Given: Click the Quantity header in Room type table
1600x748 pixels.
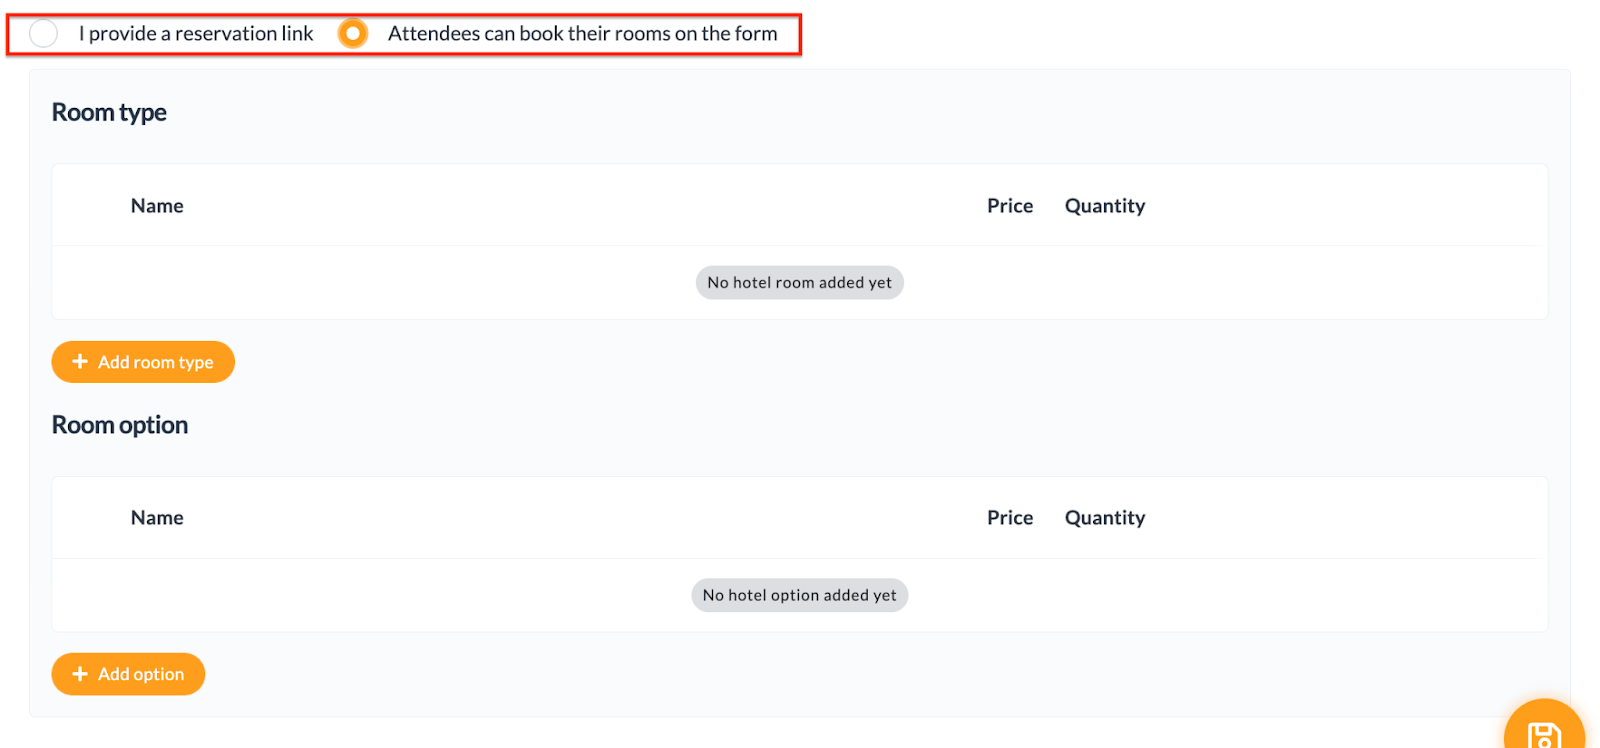Looking at the screenshot, I should pyautogui.click(x=1105, y=206).
